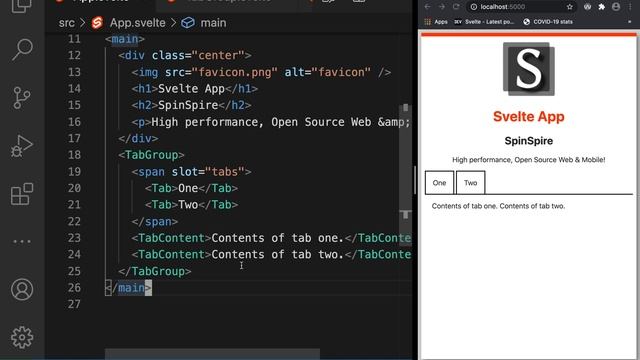Click the Tab One element on line 20
The width and height of the screenshot is (640, 360).
[x=191, y=188]
